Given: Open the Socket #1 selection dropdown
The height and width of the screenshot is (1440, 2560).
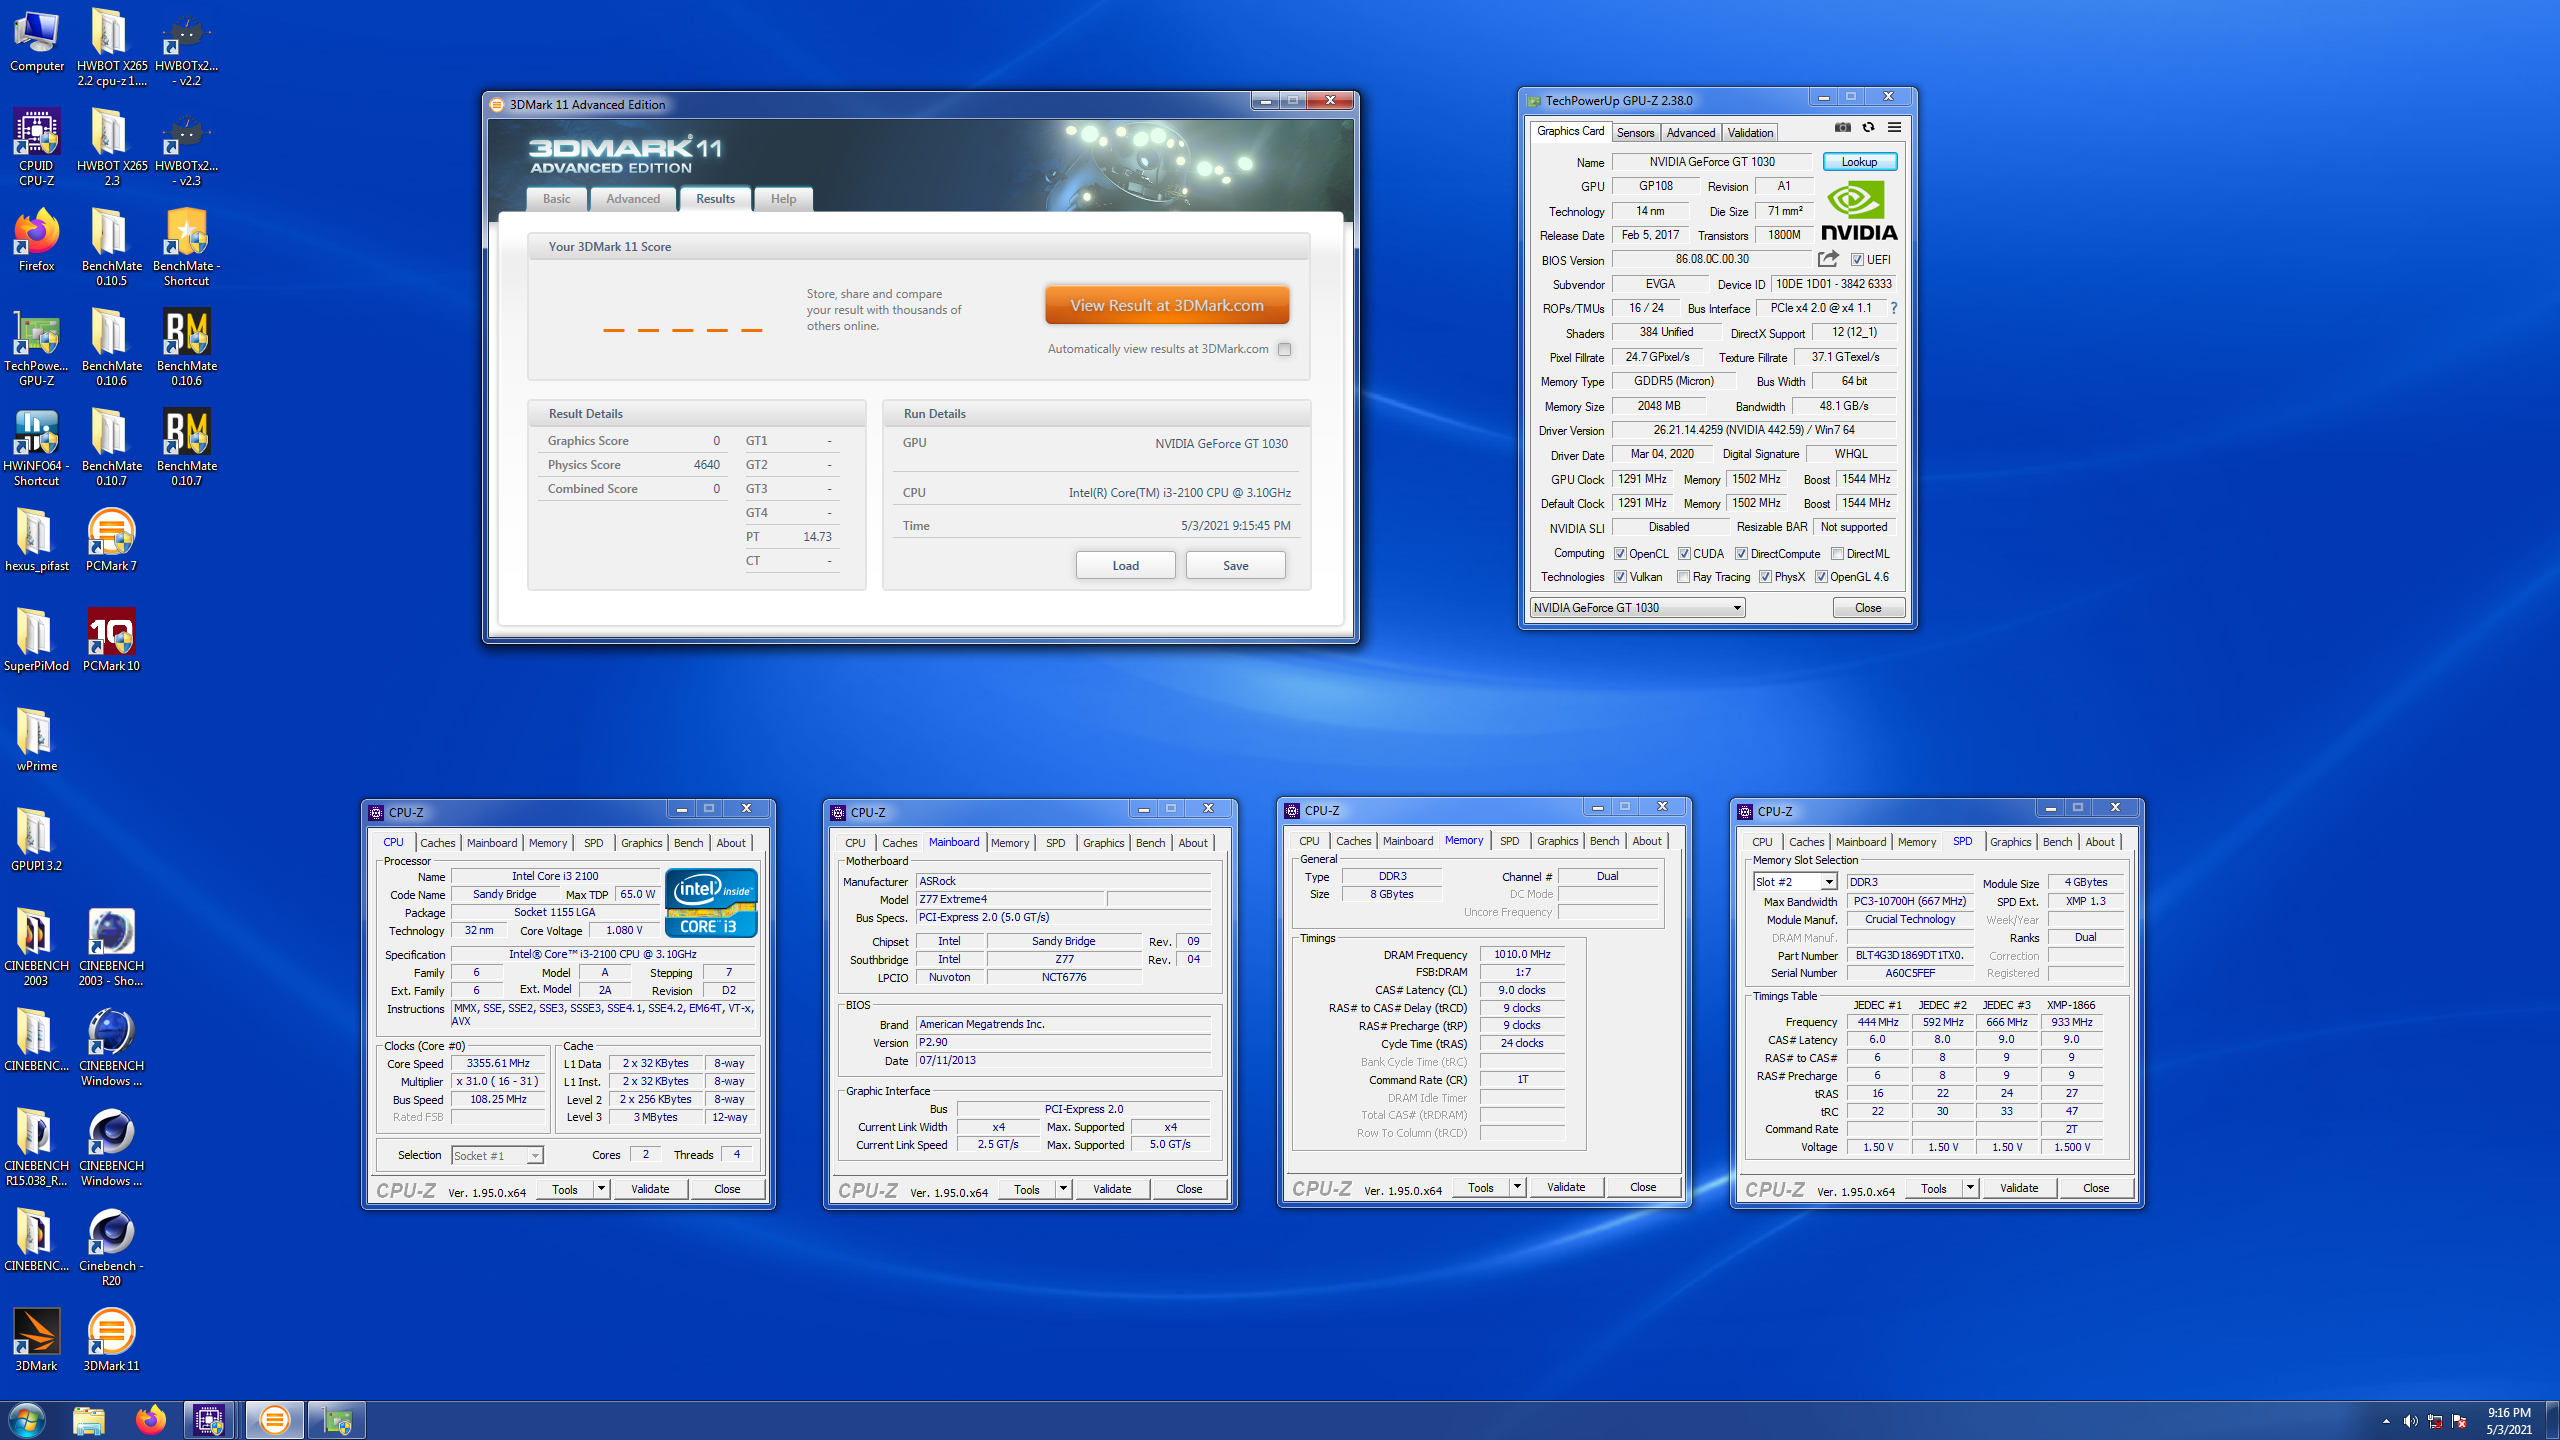Looking at the screenshot, I should click(497, 1155).
